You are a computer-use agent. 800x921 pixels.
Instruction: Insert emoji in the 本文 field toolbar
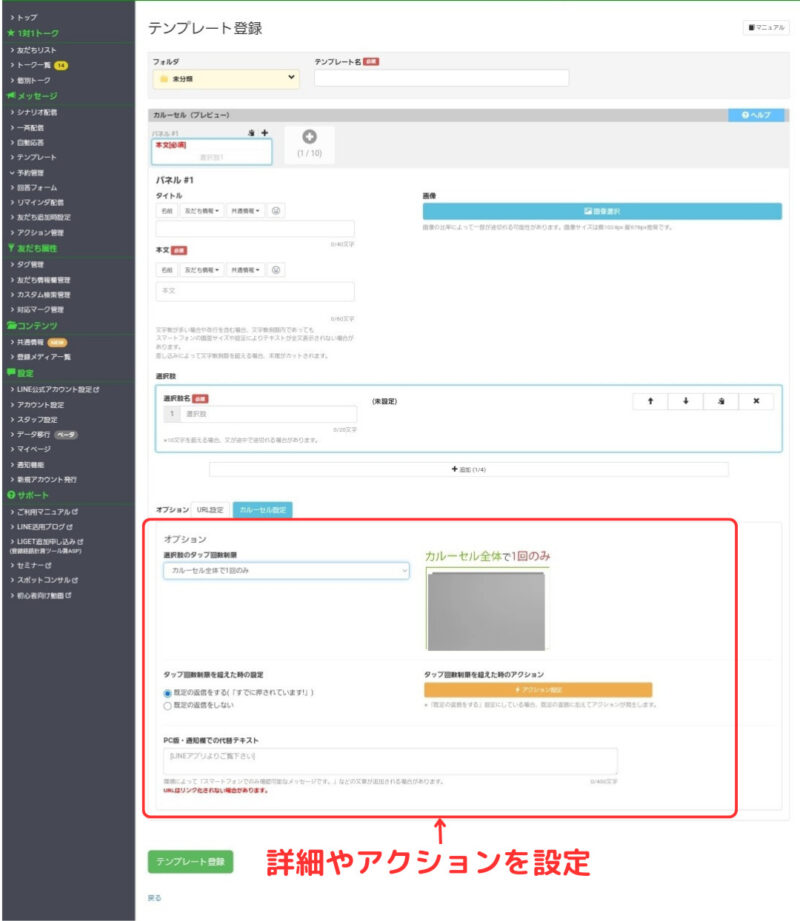275,270
